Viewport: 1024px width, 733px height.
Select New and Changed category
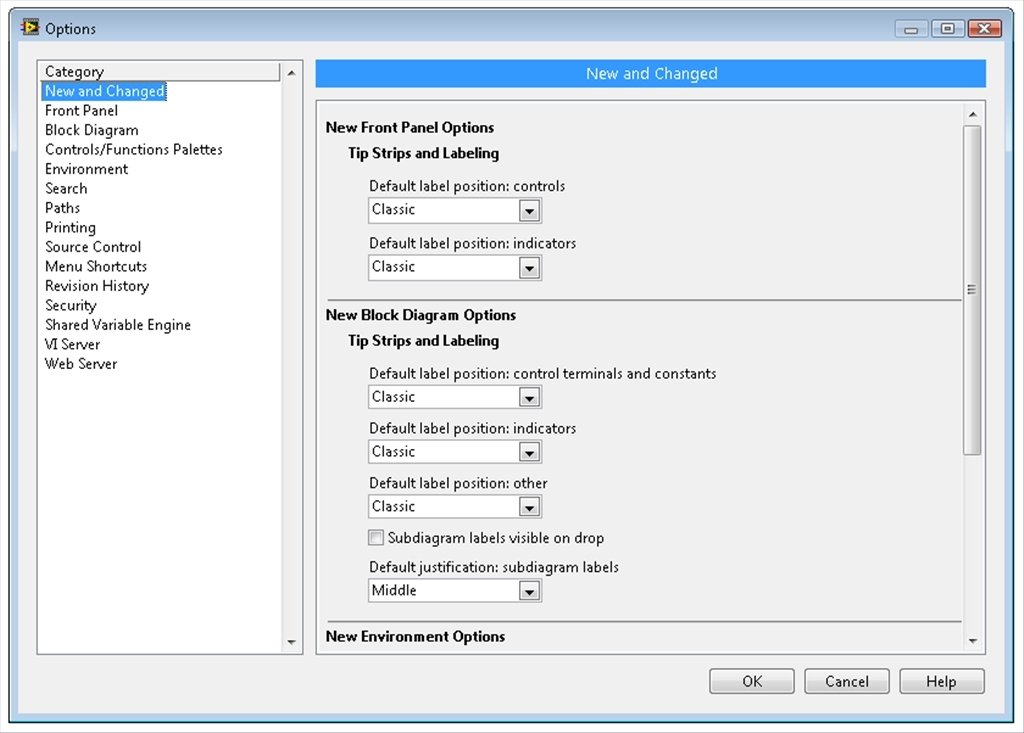(104, 91)
